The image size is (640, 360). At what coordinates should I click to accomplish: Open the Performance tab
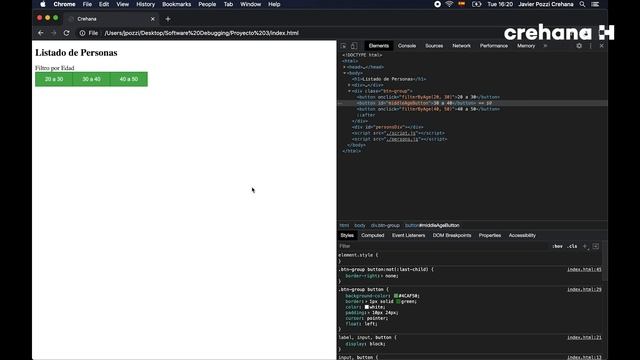pos(494,46)
